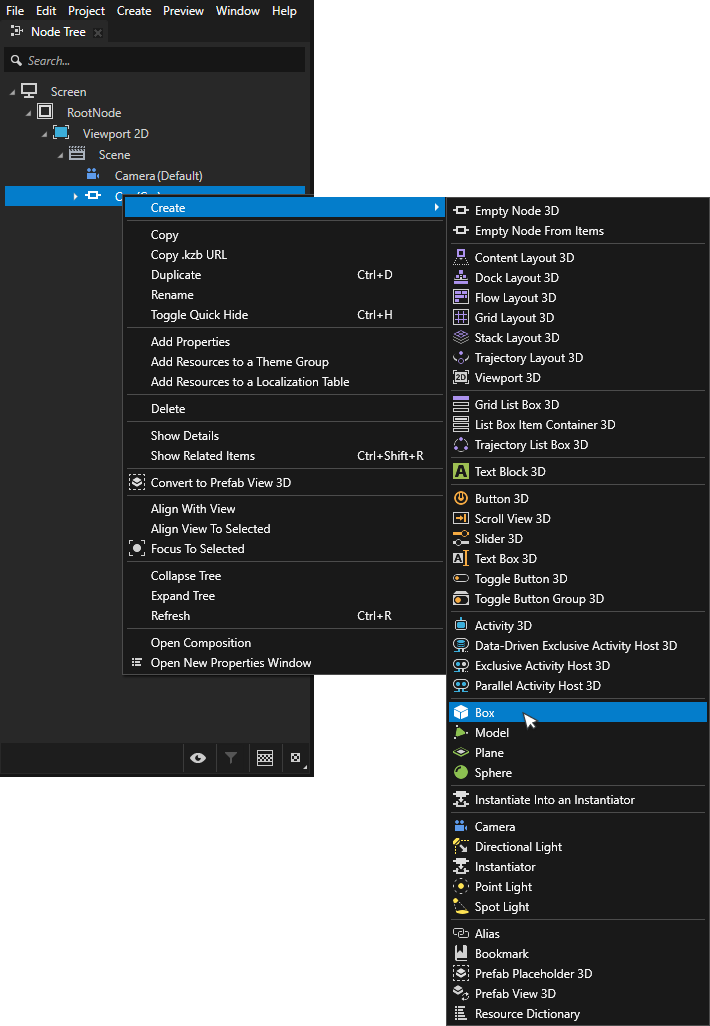Select the Box mesh icon in Create submenu
The height and width of the screenshot is (1026, 710).
coord(461,713)
